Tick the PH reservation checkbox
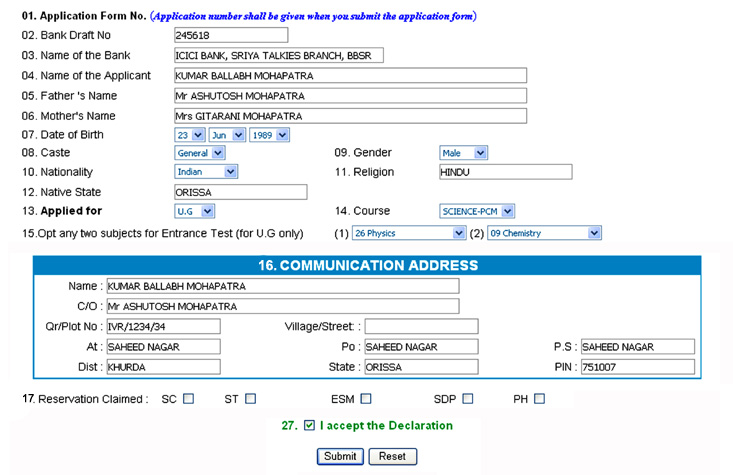 [x=539, y=399]
